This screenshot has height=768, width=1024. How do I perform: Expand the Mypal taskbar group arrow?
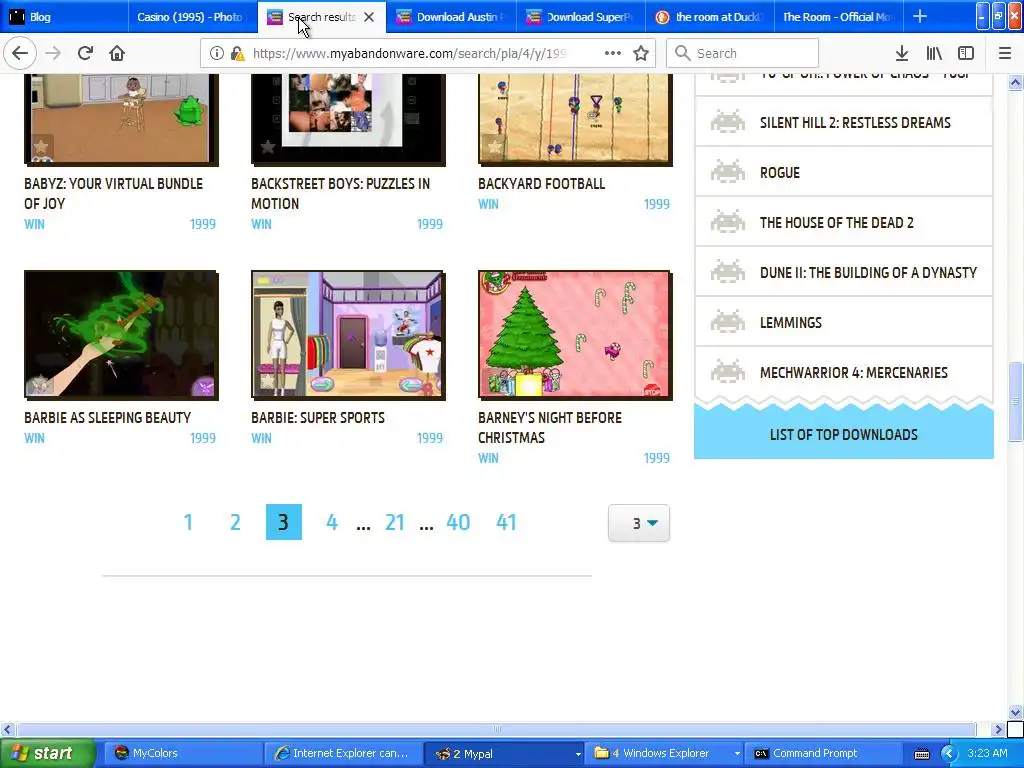578,754
